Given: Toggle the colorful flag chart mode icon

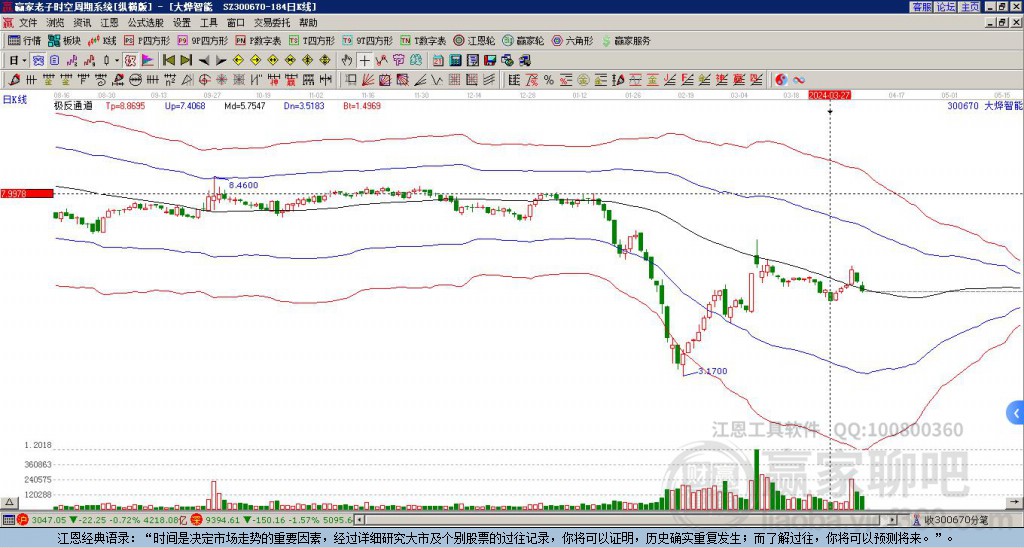Looking at the screenshot, I should pos(148,61).
